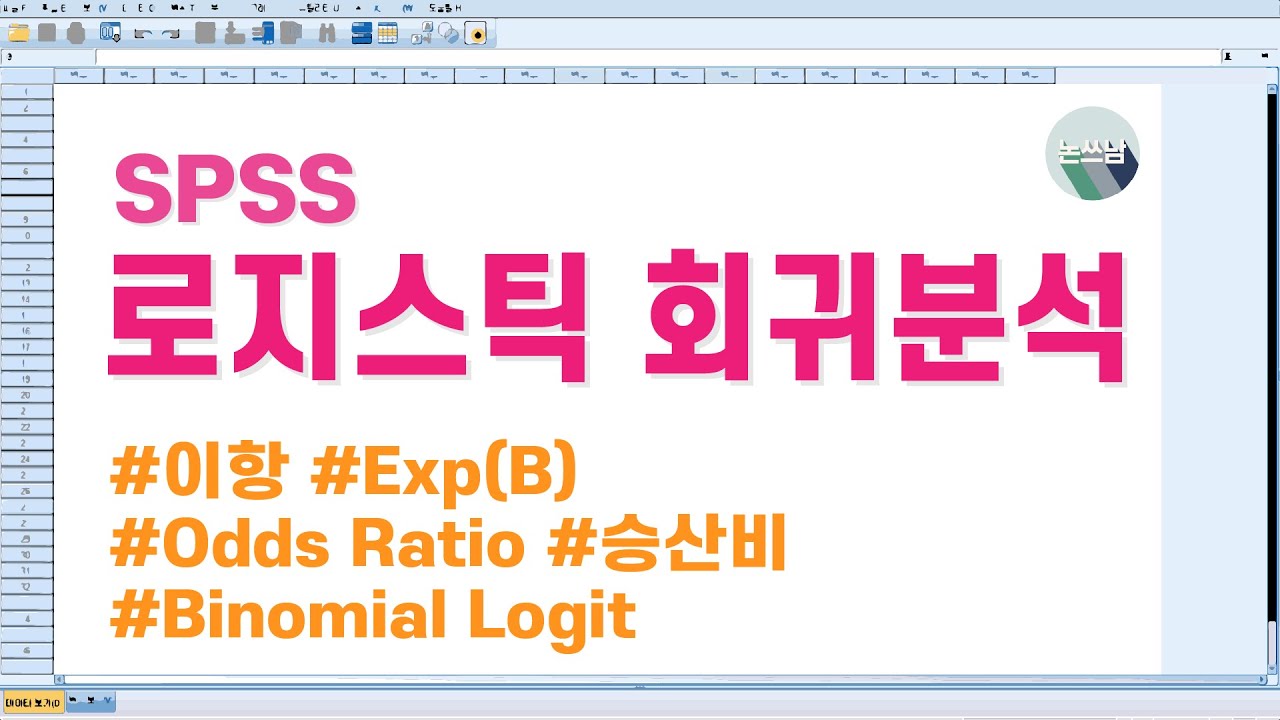Switch to the 변수 보기 tab

[x=91, y=702]
